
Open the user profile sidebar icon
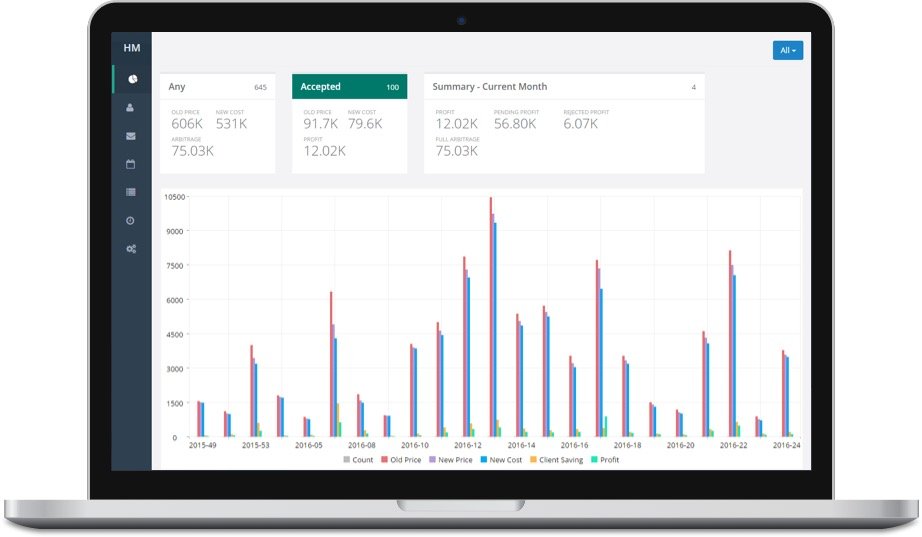tap(130, 108)
